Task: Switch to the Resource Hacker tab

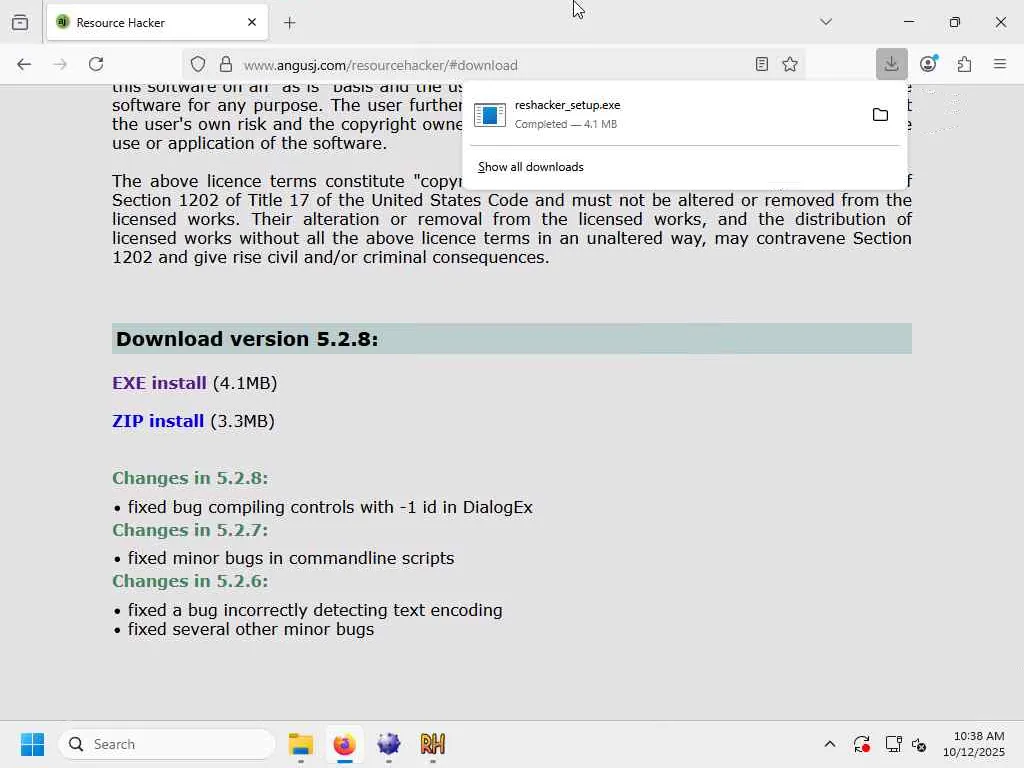Action: pyautogui.click(x=157, y=22)
